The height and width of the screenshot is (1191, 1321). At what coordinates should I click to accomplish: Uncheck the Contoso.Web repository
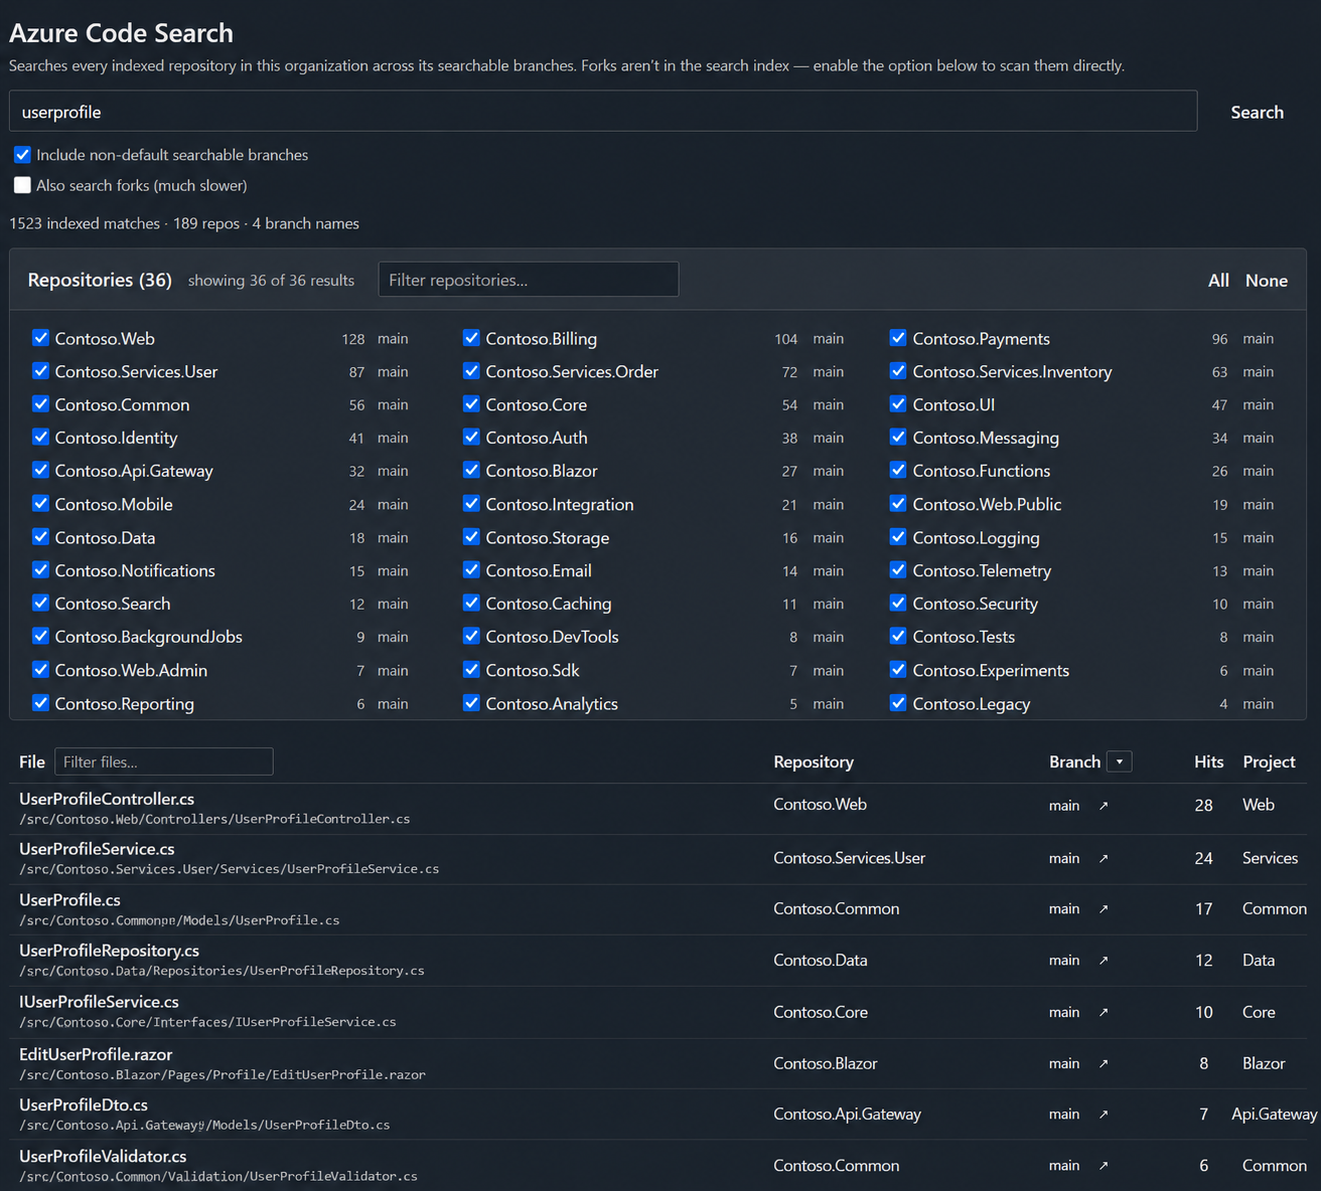click(x=41, y=338)
